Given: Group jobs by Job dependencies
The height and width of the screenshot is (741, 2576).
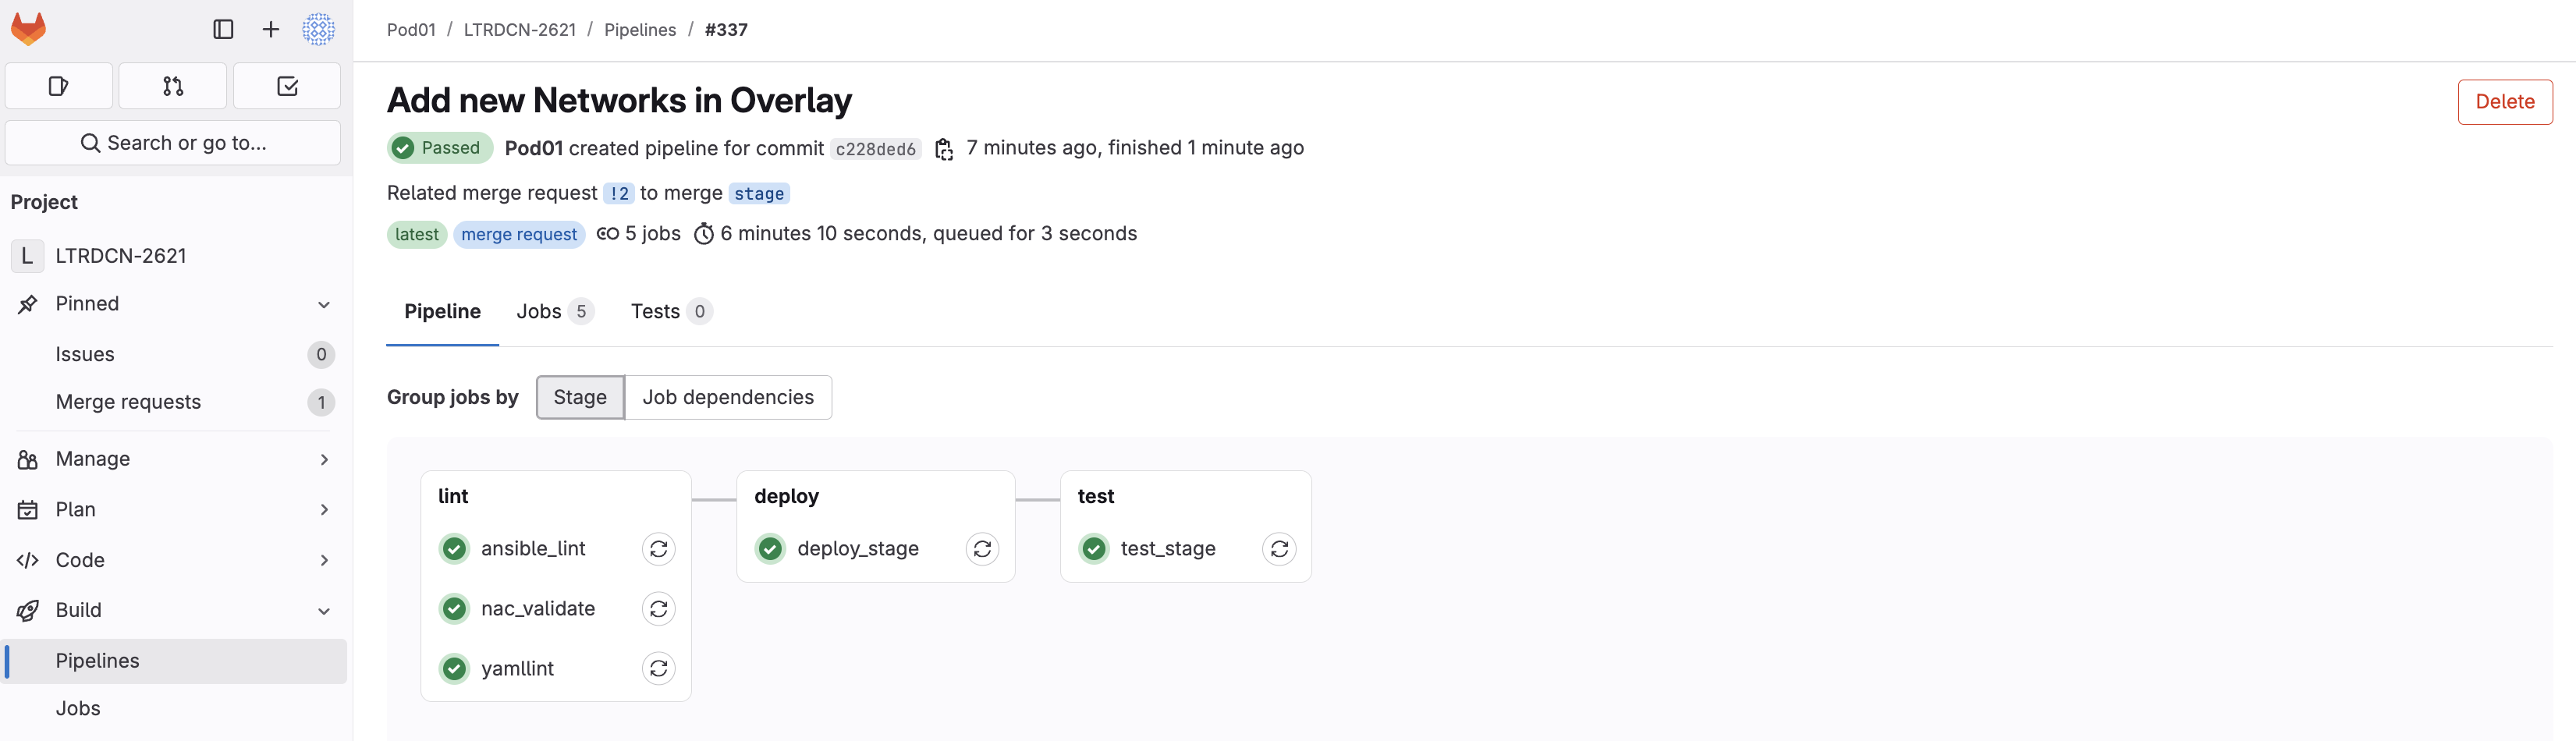Looking at the screenshot, I should coord(728,397).
